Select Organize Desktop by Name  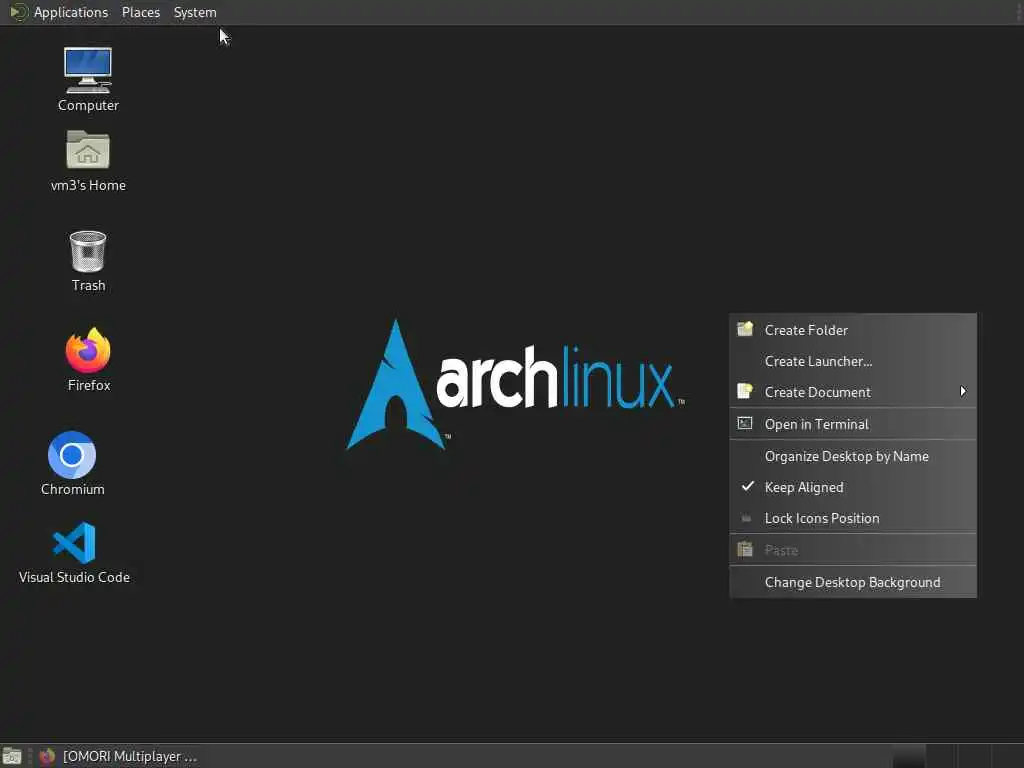853,456
